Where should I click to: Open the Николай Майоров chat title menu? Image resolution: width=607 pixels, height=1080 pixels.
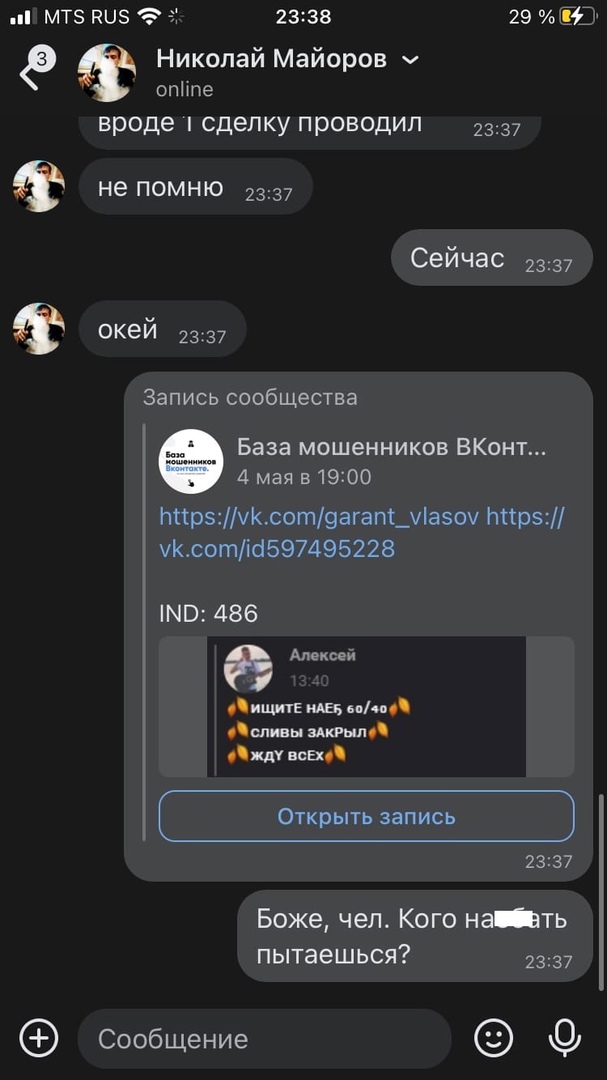[271, 60]
